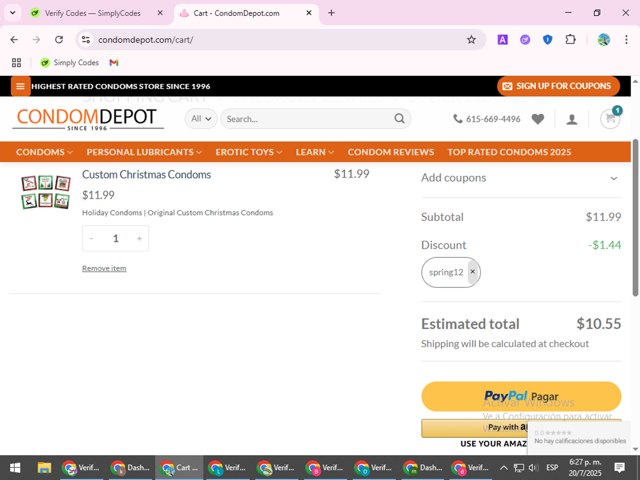This screenshot has width=640, height=480.
Task: Open the shopping cart icon with badge
Action: 610,118
